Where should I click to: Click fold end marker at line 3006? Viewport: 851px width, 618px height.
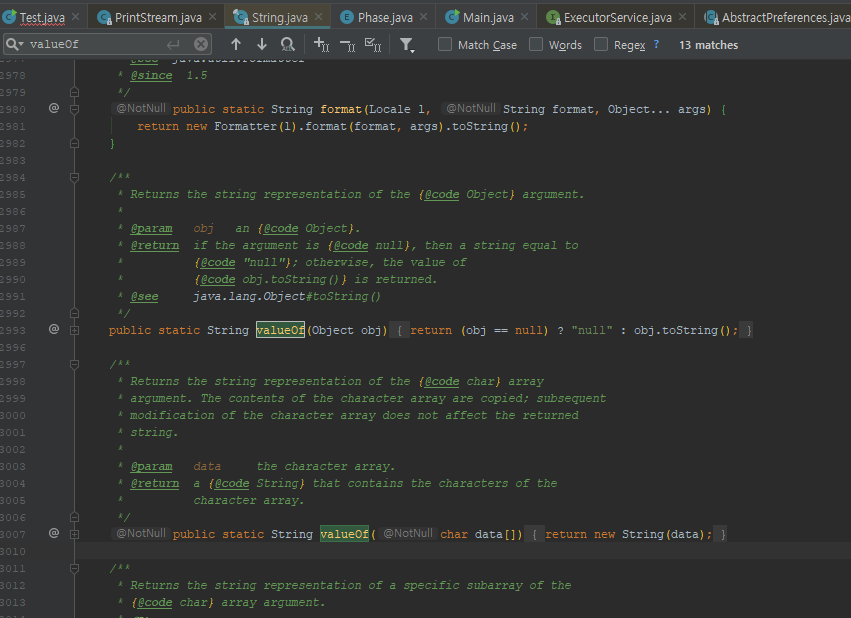75,517
